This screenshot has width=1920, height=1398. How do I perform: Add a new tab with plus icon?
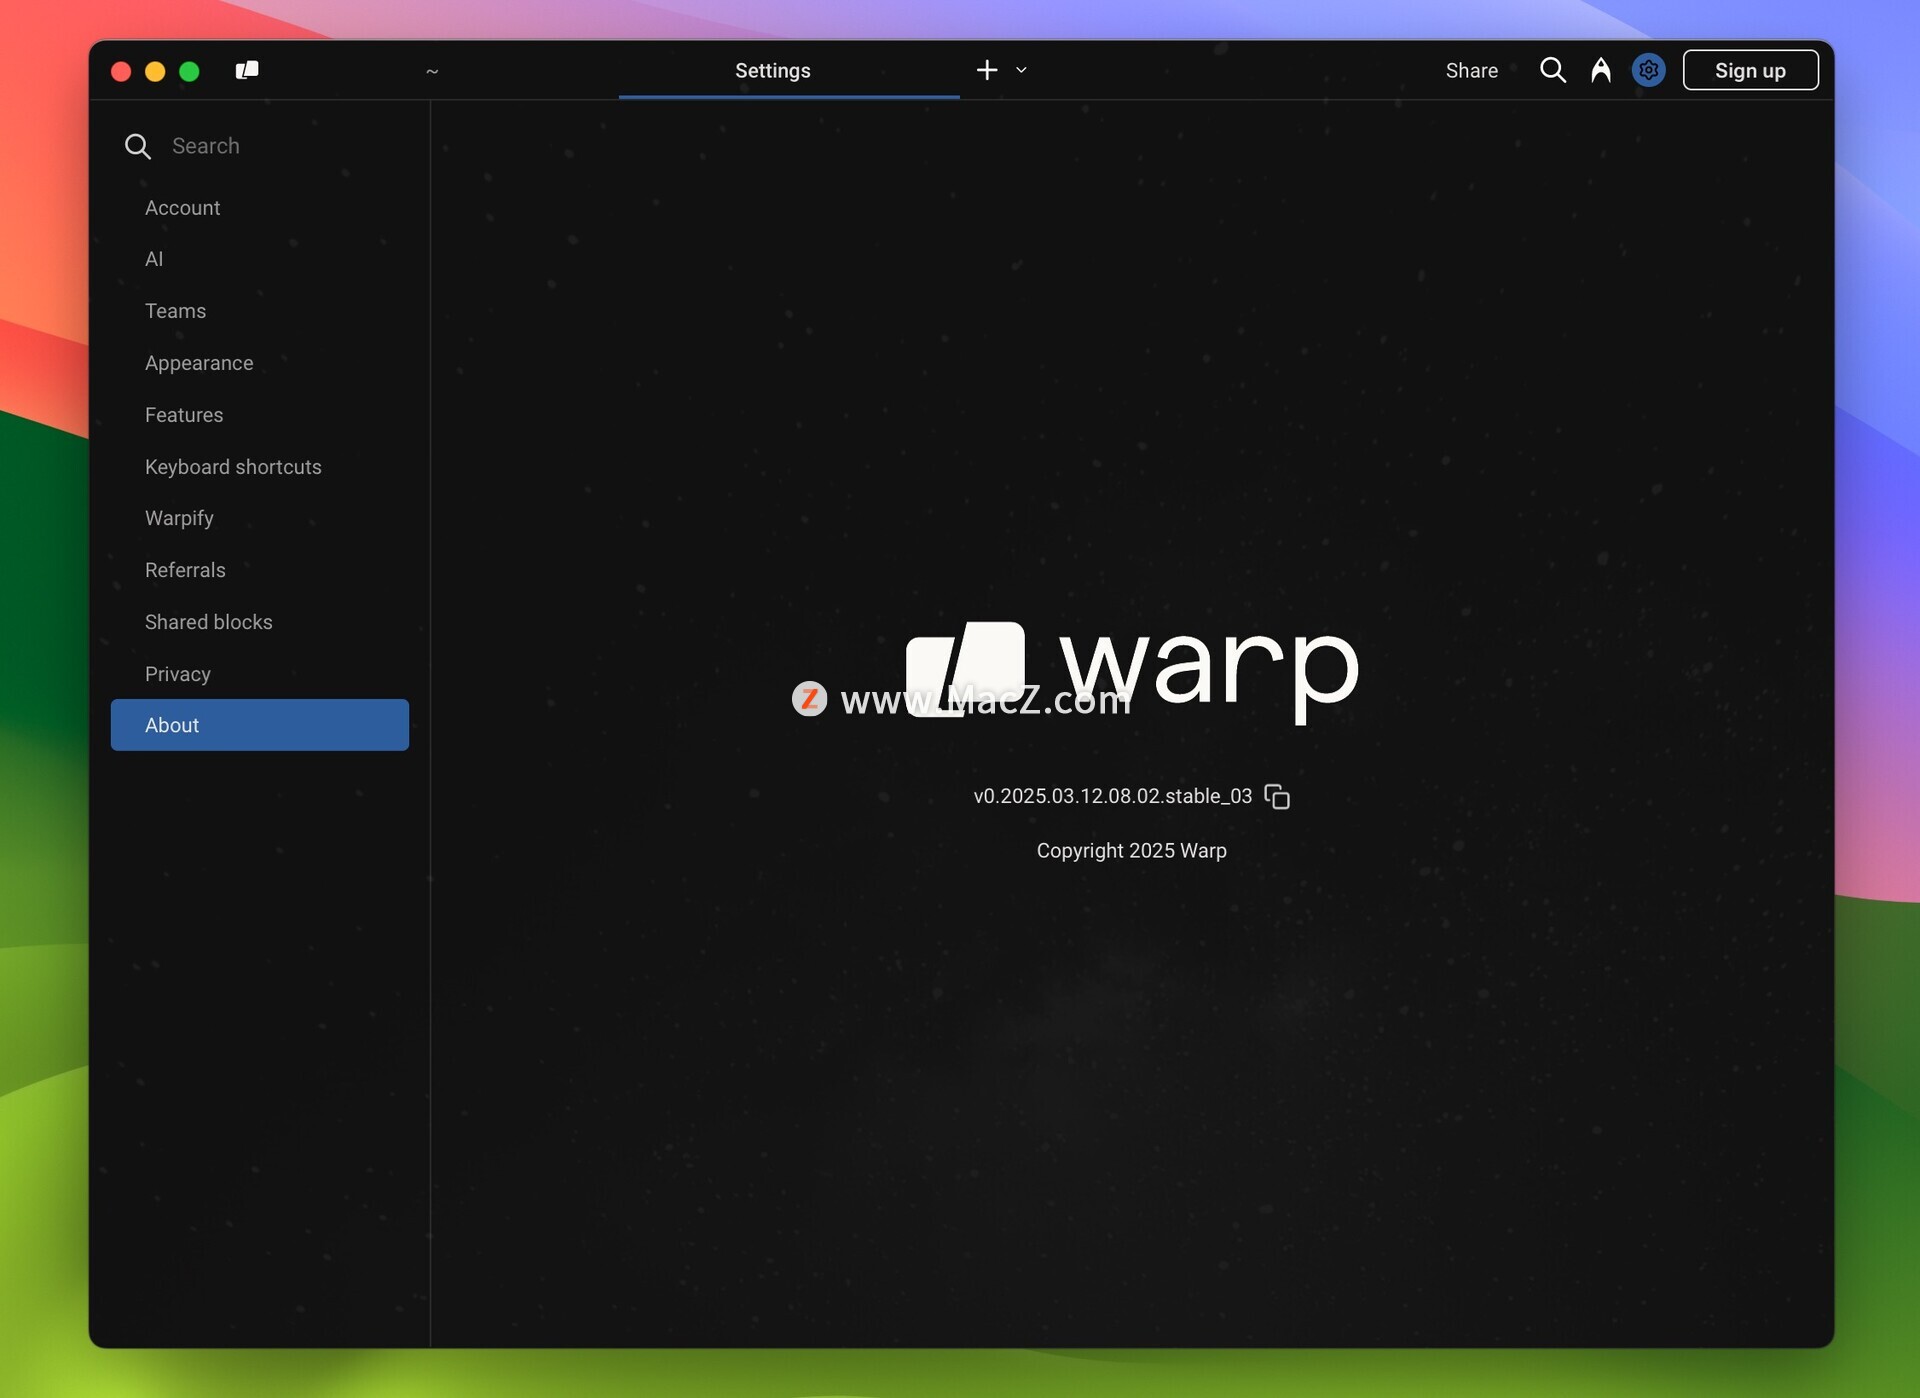pos(987,70)
